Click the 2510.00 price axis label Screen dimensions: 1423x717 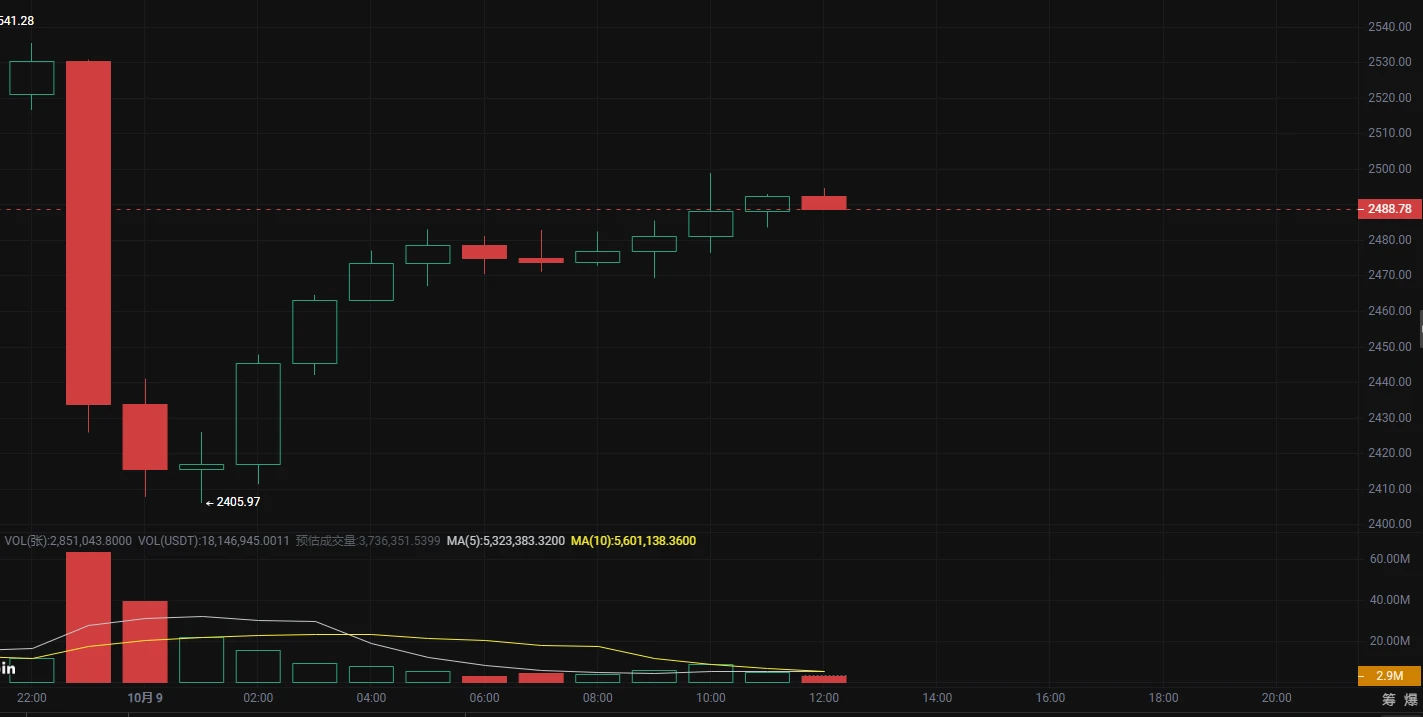pyautogui.click(x=1390, y=133)
